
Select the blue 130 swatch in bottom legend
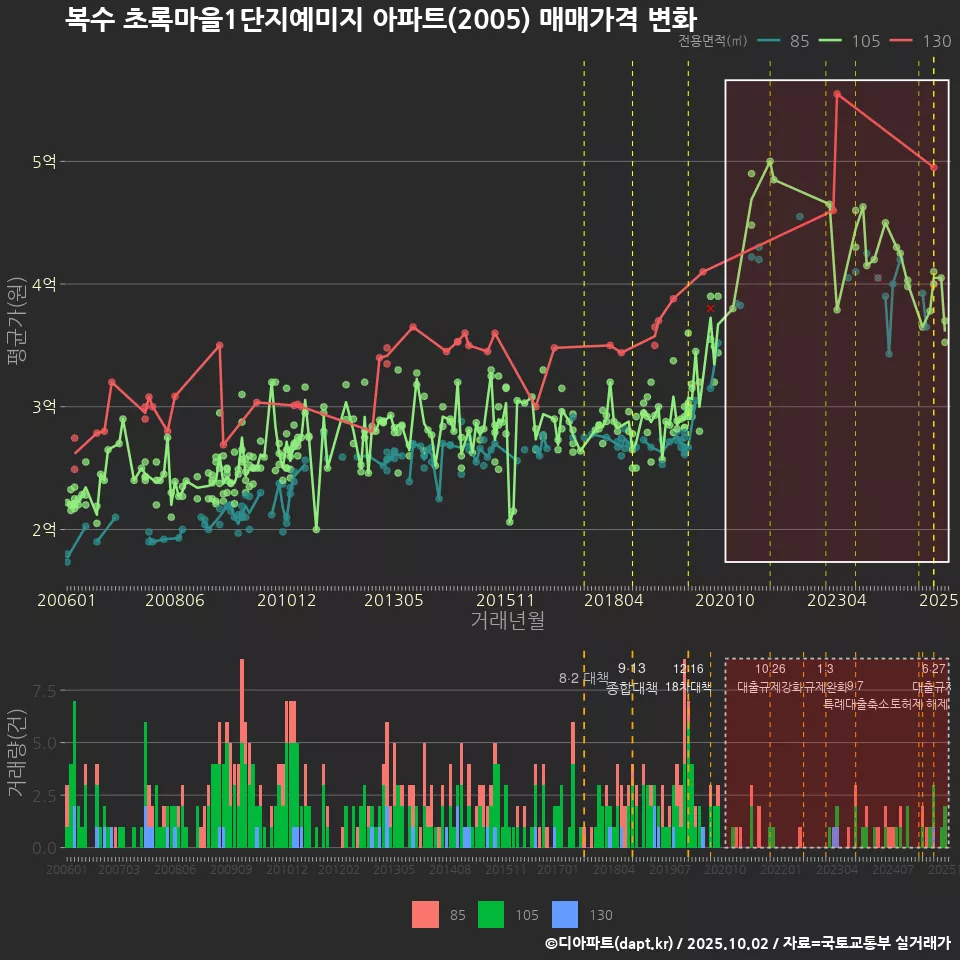[566, 914]
